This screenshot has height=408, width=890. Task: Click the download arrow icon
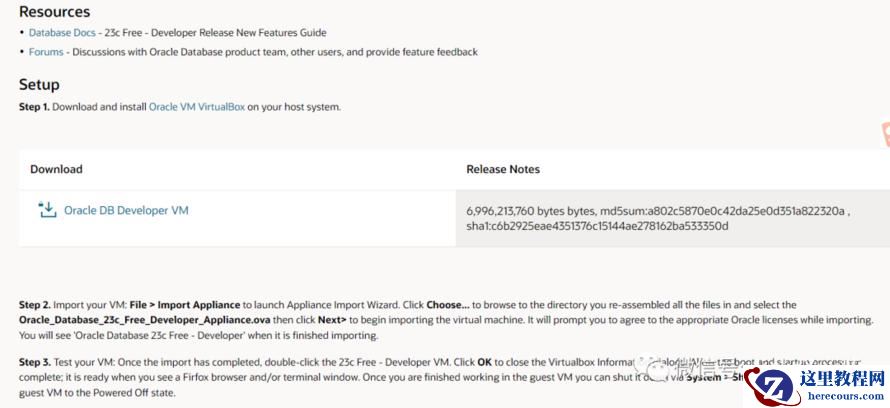[x=48, y=210]
